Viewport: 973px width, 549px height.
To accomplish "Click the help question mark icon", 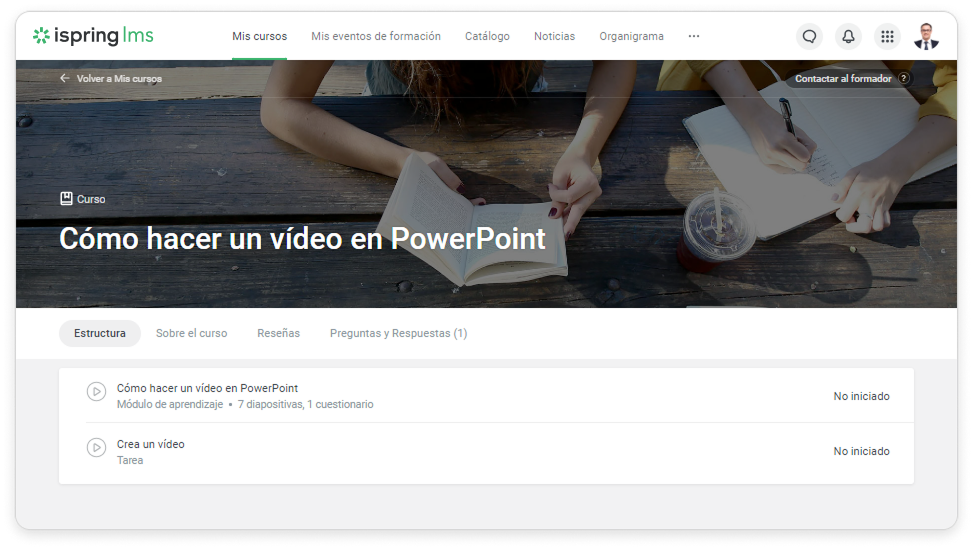I will [x=903, y=78].
